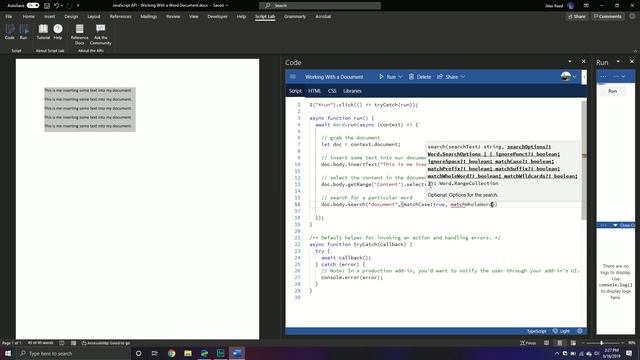Toggle the Light theme in the editor footer
640x360 pixels.
tap(561, 331)
